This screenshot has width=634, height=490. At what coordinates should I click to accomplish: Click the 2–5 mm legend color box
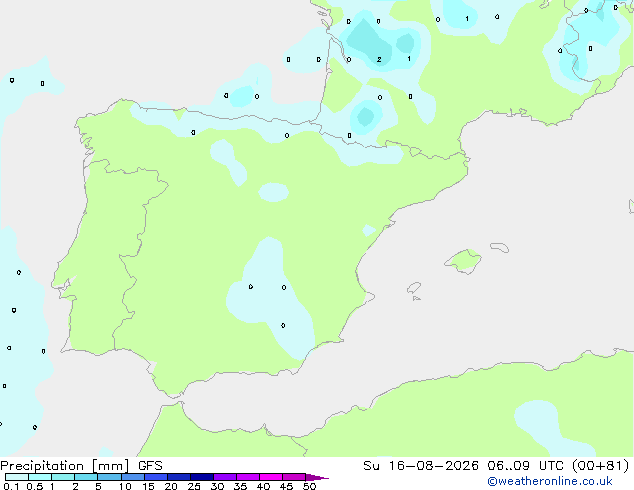[x=86, y=477]
